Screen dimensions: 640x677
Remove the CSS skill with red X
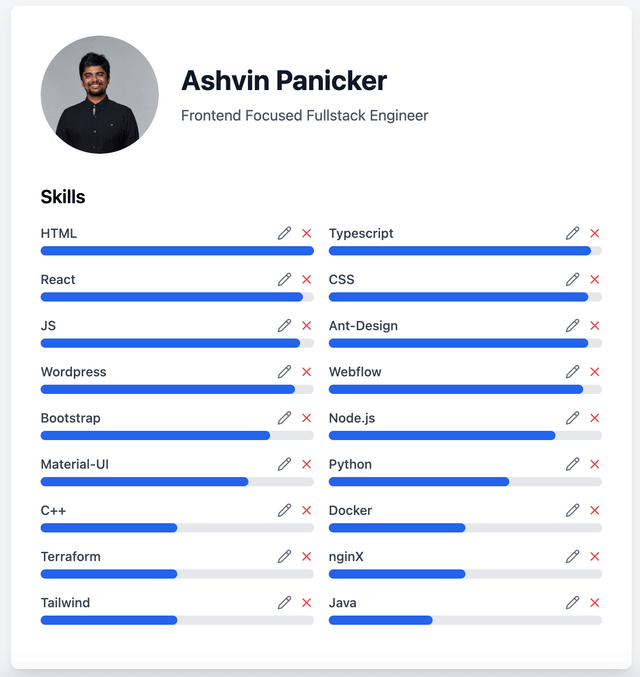(595, 280)
